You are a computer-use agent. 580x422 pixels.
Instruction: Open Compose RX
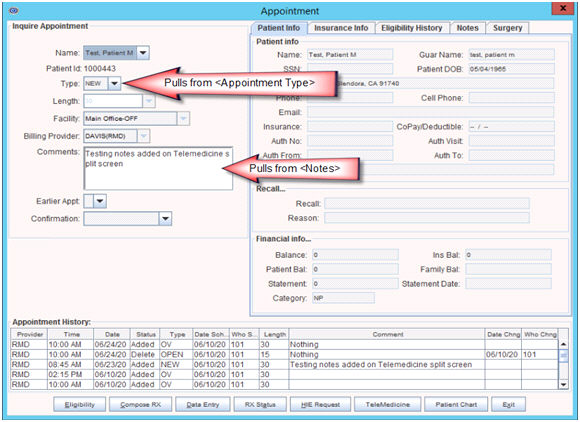click(141, 405)
